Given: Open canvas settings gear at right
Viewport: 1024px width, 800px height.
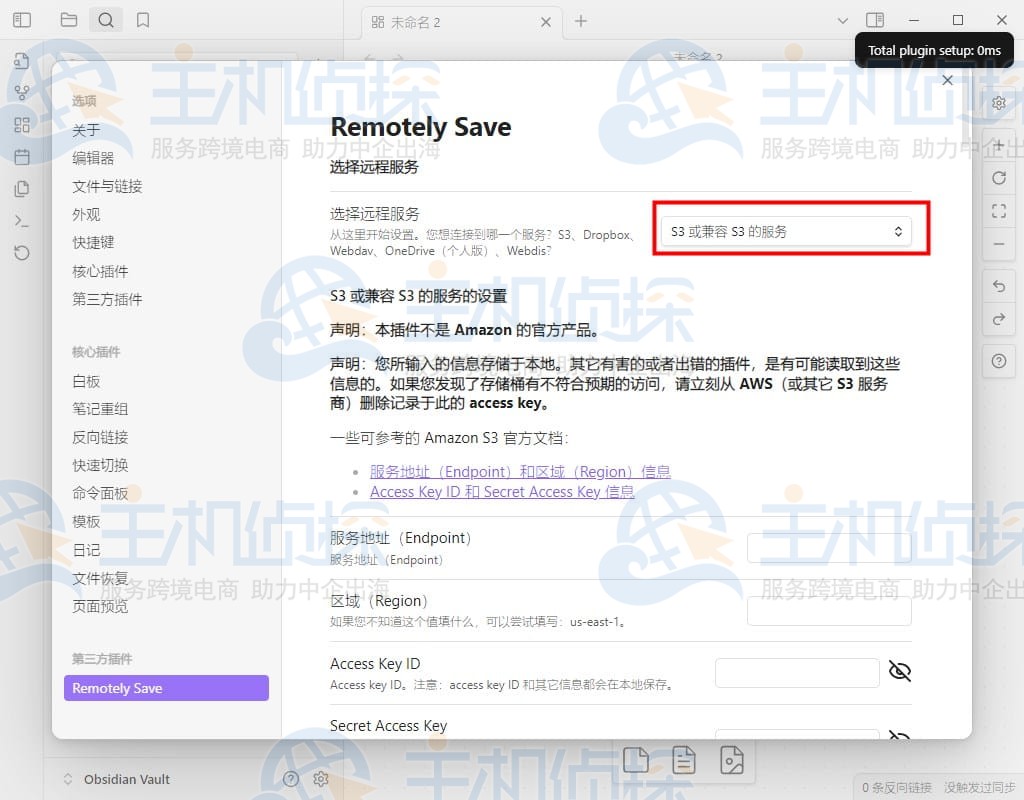Looking at the screenshot, I should click(x=999, y=103).
